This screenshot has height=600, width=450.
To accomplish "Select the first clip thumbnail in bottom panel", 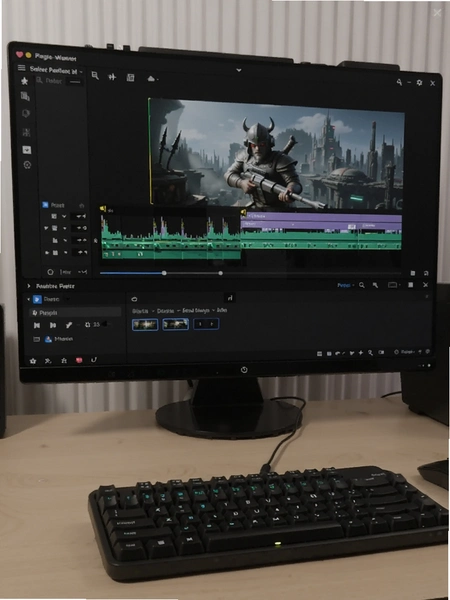I will point(145,324).
